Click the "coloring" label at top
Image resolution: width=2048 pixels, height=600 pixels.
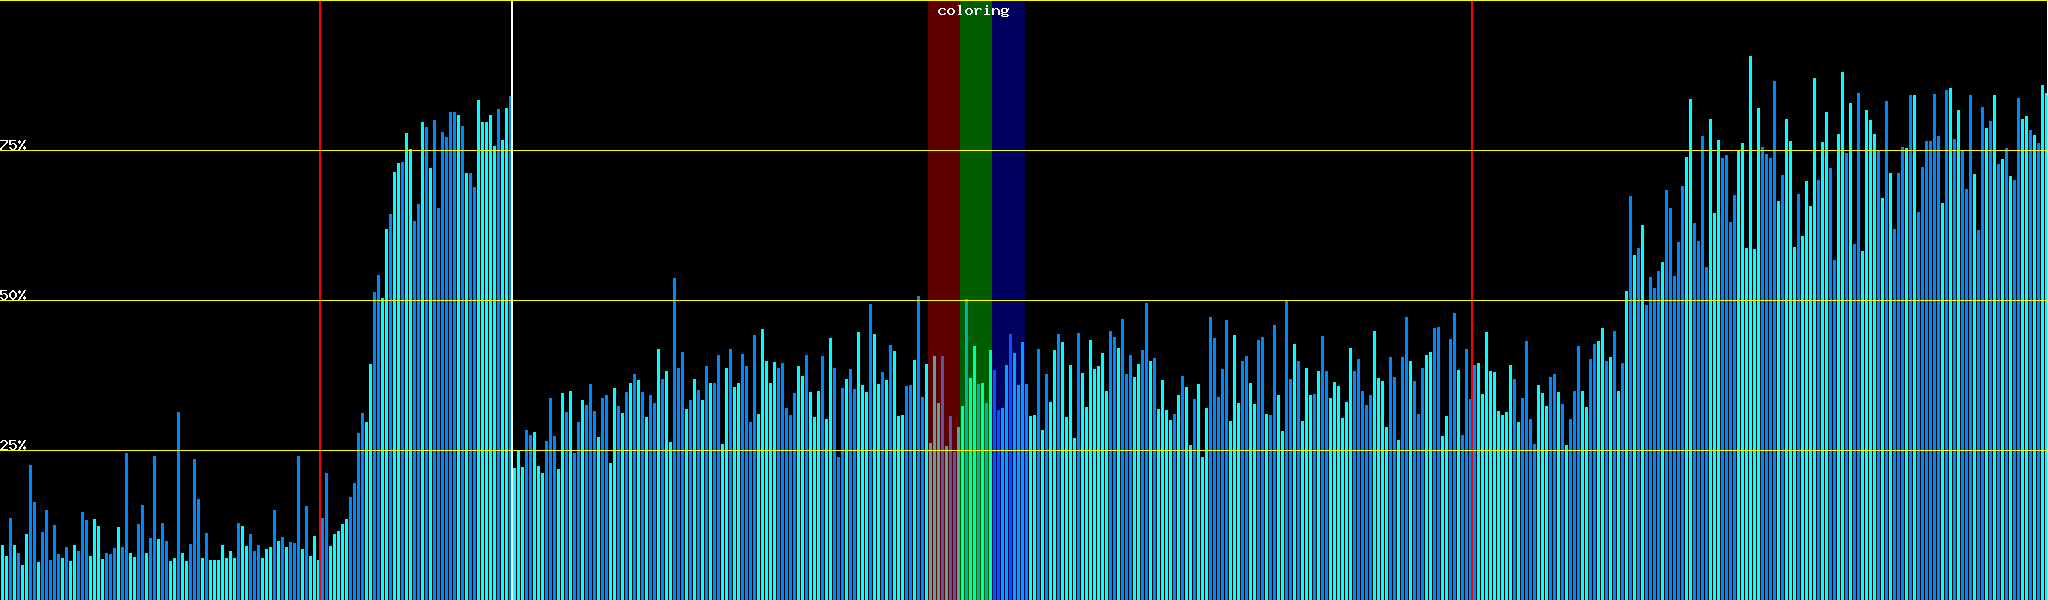[973, 11]
